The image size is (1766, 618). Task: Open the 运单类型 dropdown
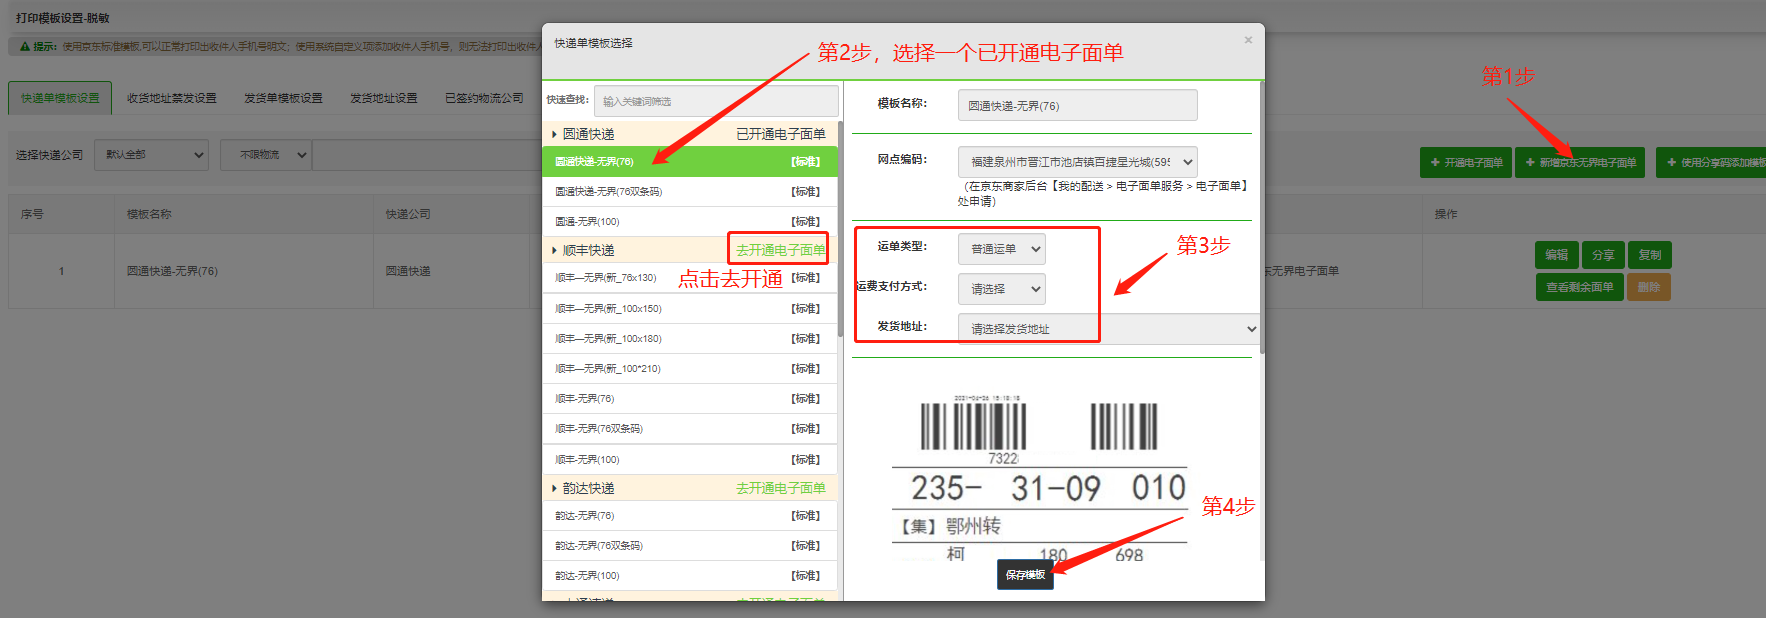tap(1035, 249)
